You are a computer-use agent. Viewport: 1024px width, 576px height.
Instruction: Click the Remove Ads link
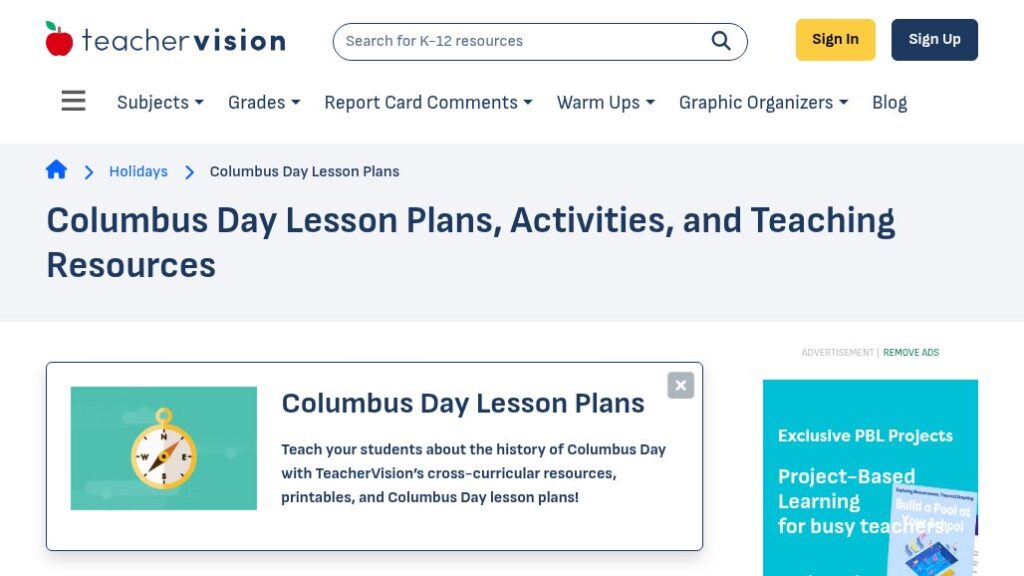[x=910, y=352]
